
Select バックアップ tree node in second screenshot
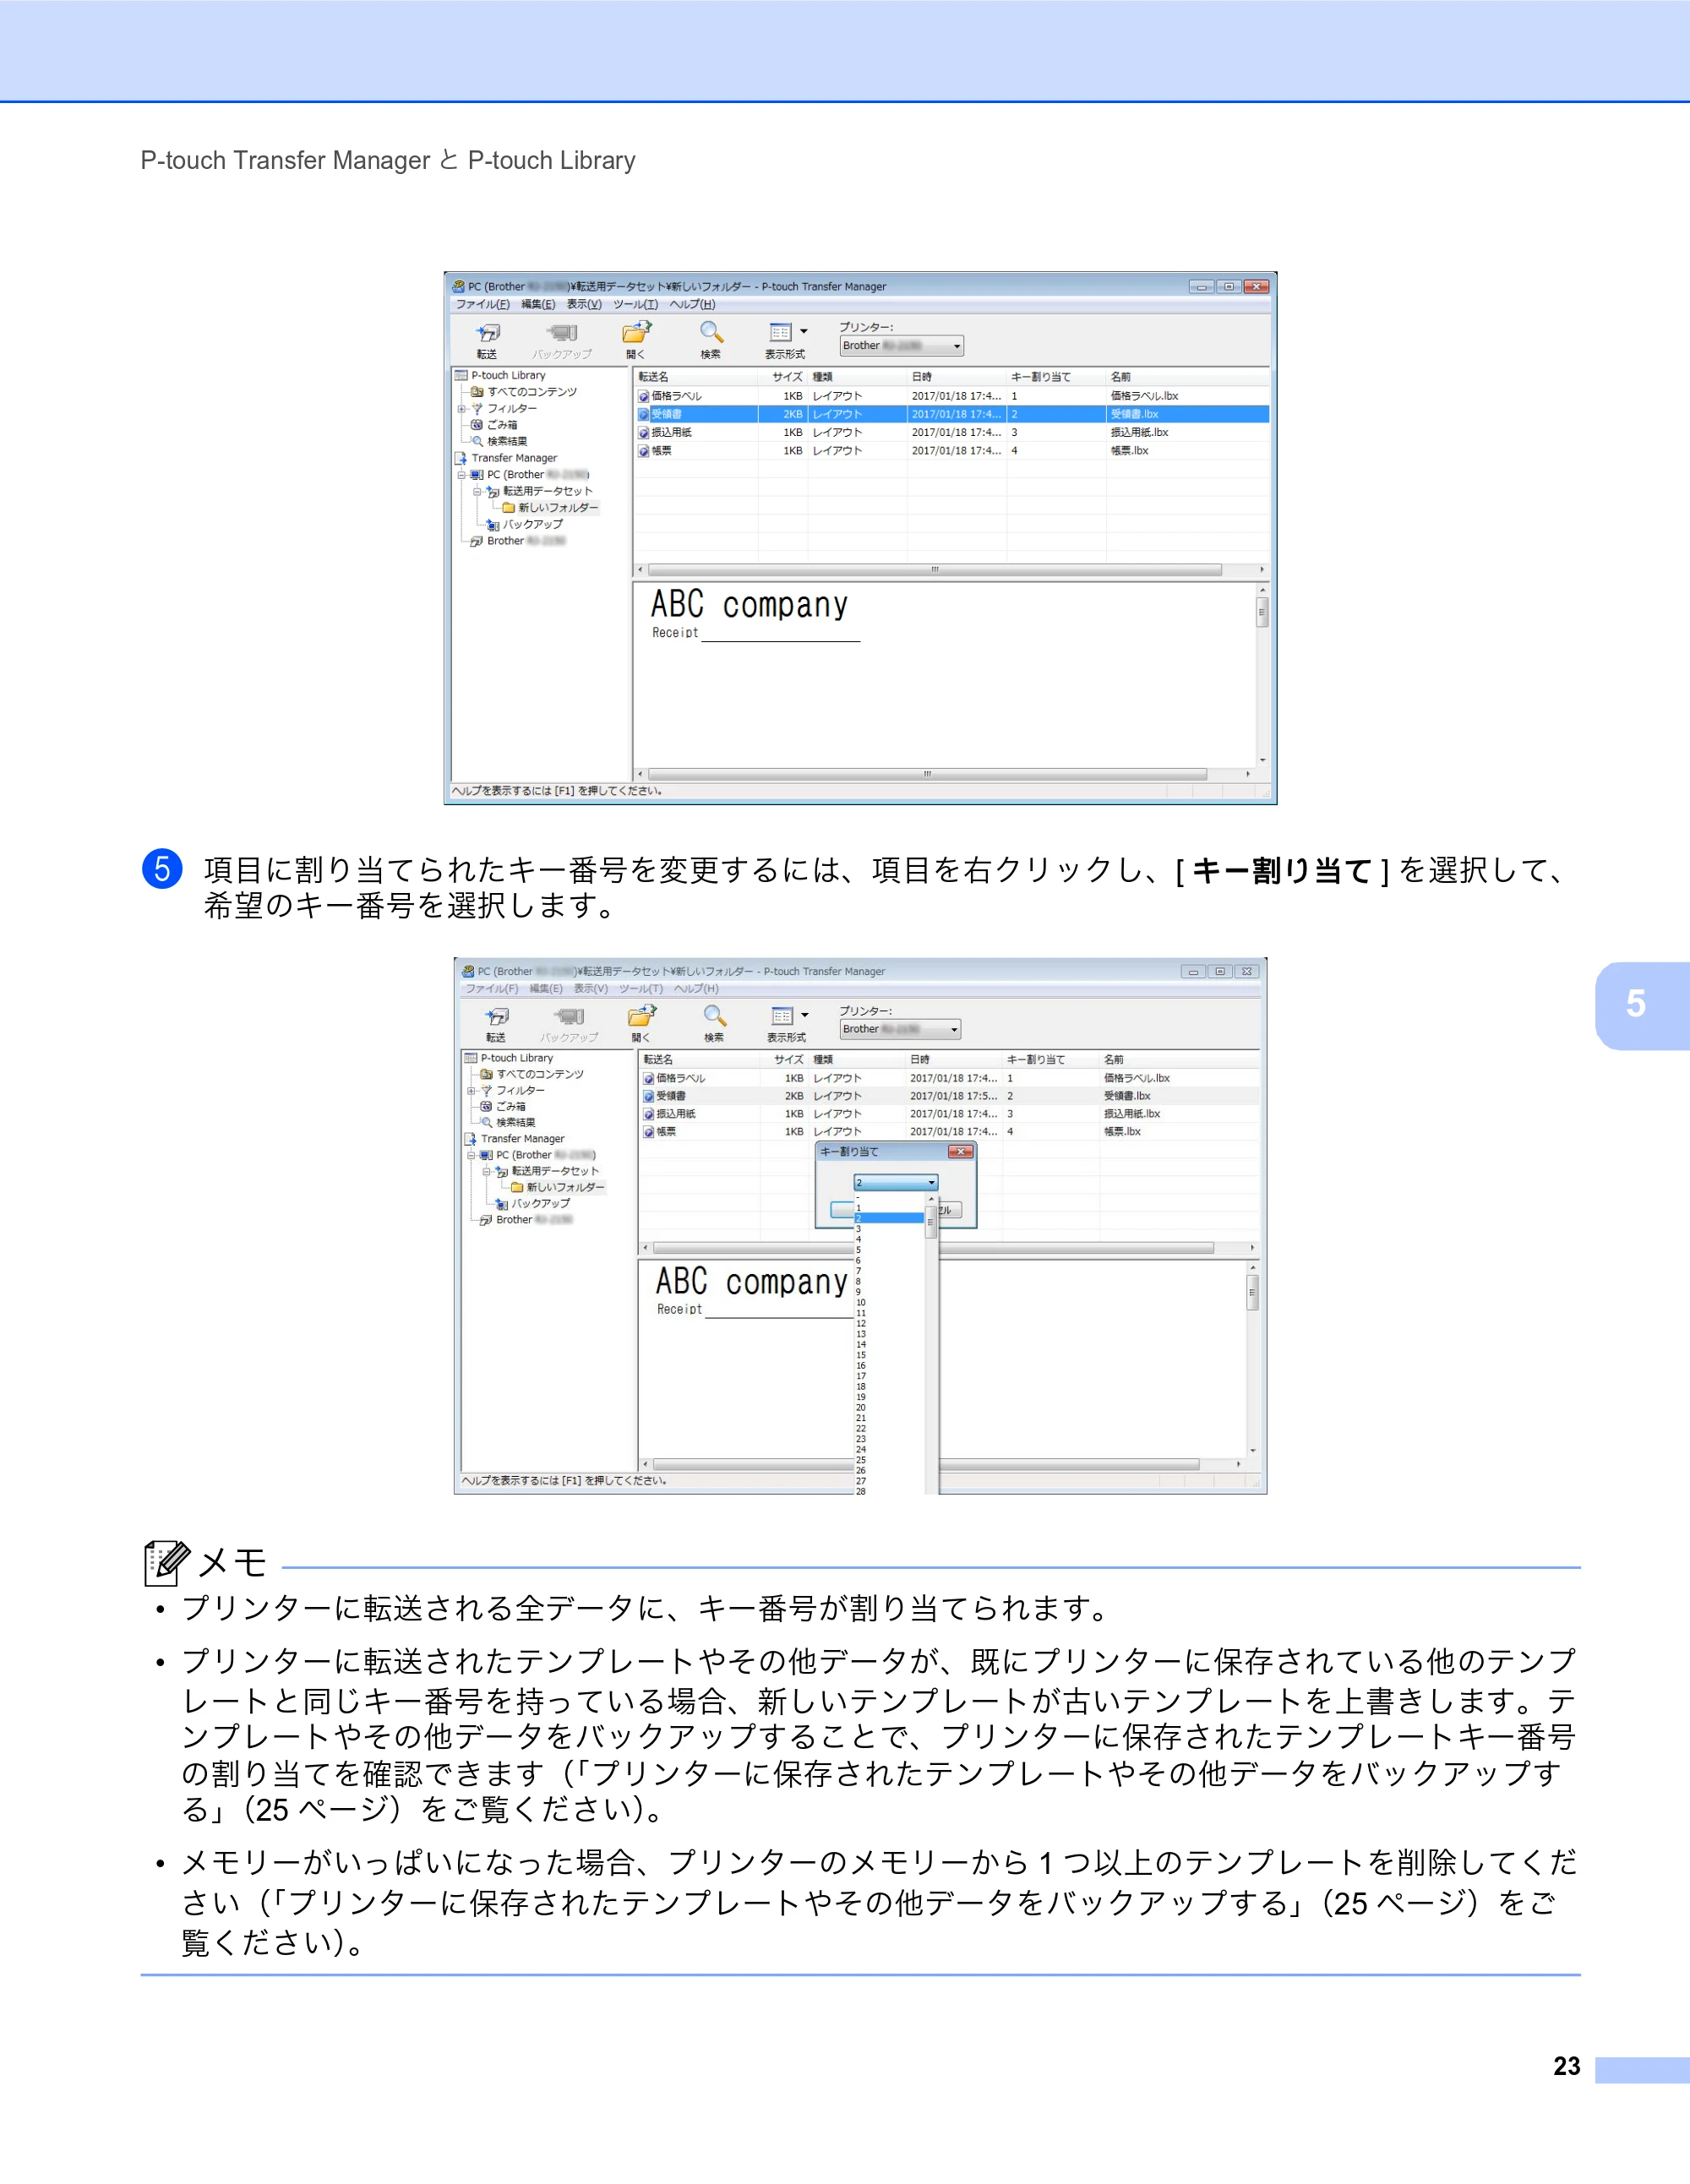532,1204
